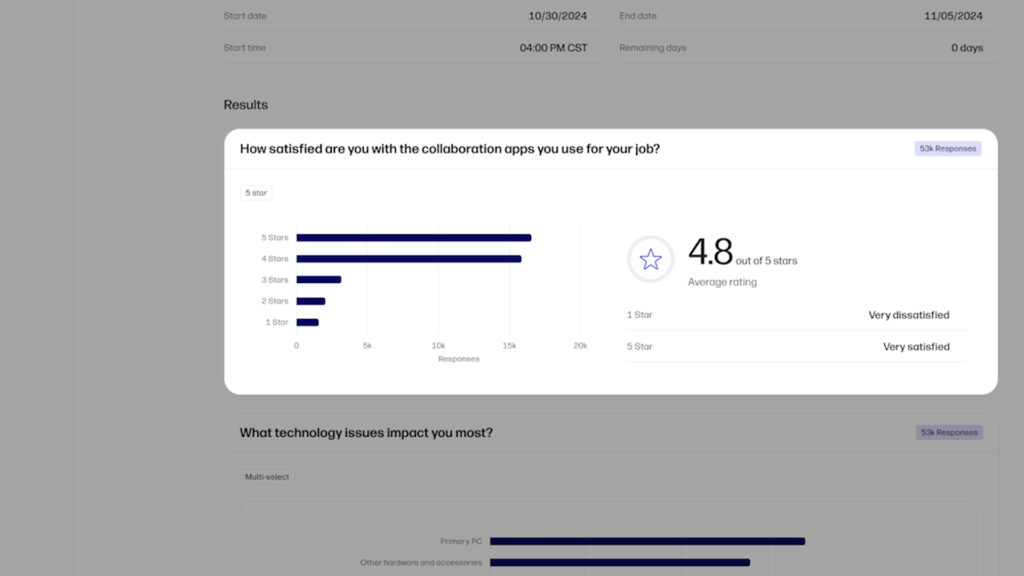Click the 53k Responses badge on technology issues question
The width and height of the screenshot is (1024, 576).
pos(949,432)
